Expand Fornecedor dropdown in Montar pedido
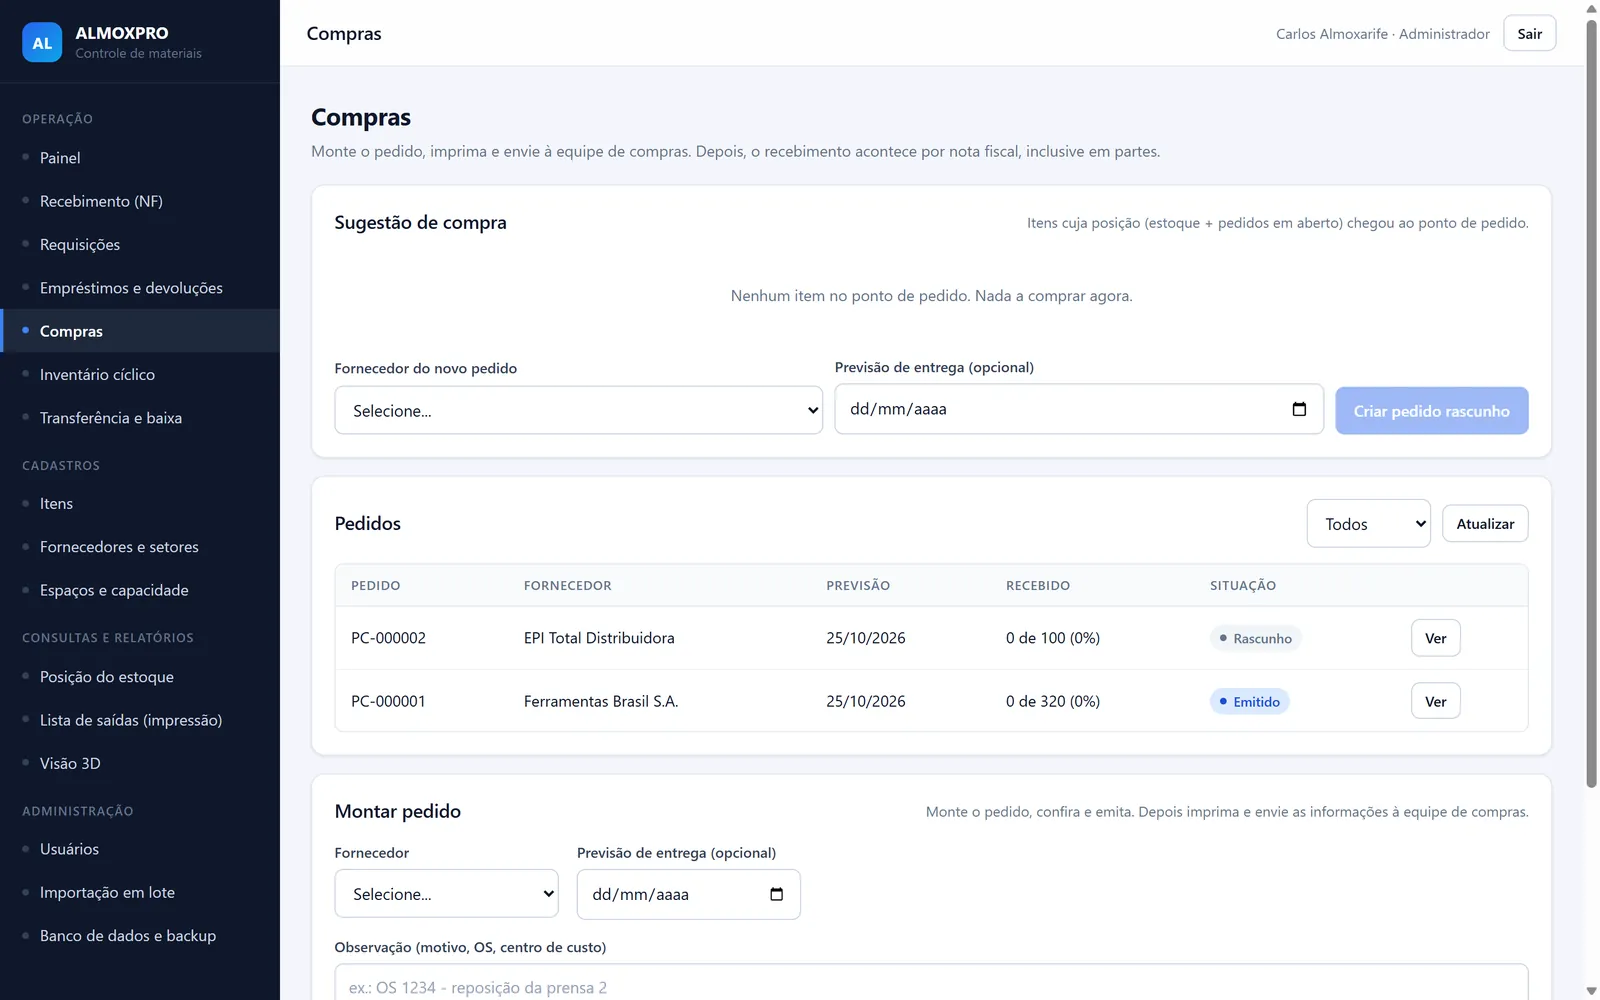Image resolution: width=1600 pixels, height=1000 pixels. point(446,894)
